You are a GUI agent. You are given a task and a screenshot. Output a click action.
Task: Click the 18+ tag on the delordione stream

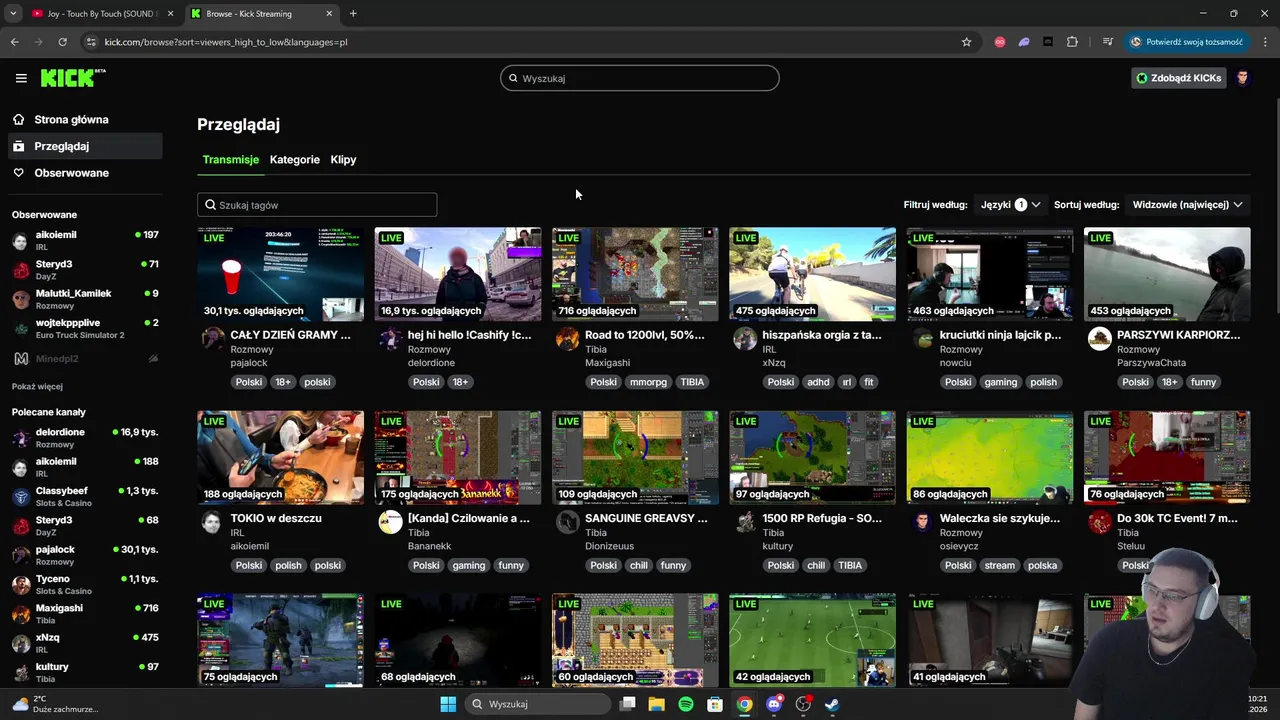(x=460, y=382)
